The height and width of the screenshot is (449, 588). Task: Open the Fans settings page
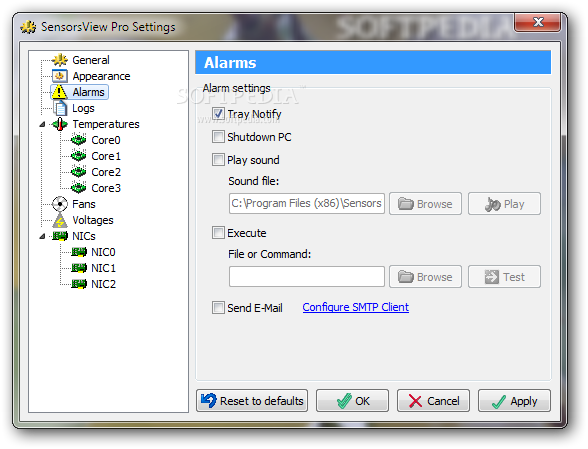pos(84,204)
